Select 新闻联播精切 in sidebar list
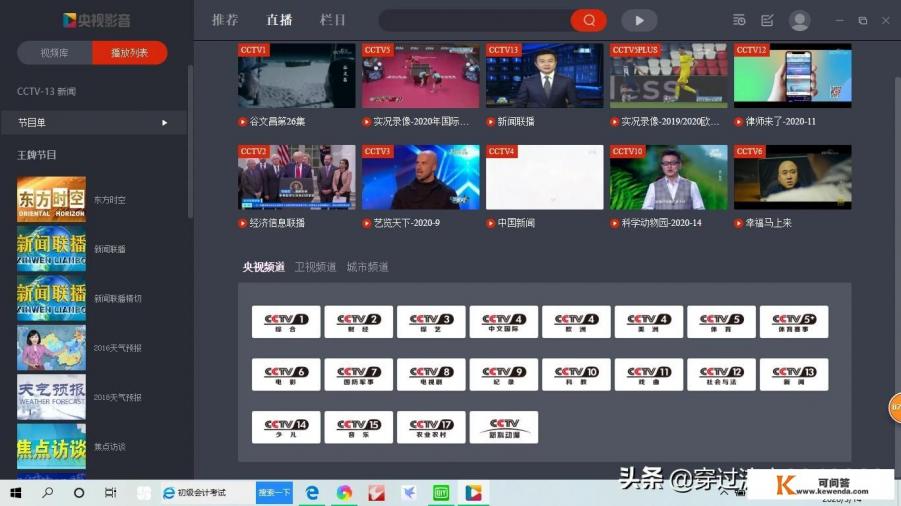901x506 pixels. [x=117, y=299]
